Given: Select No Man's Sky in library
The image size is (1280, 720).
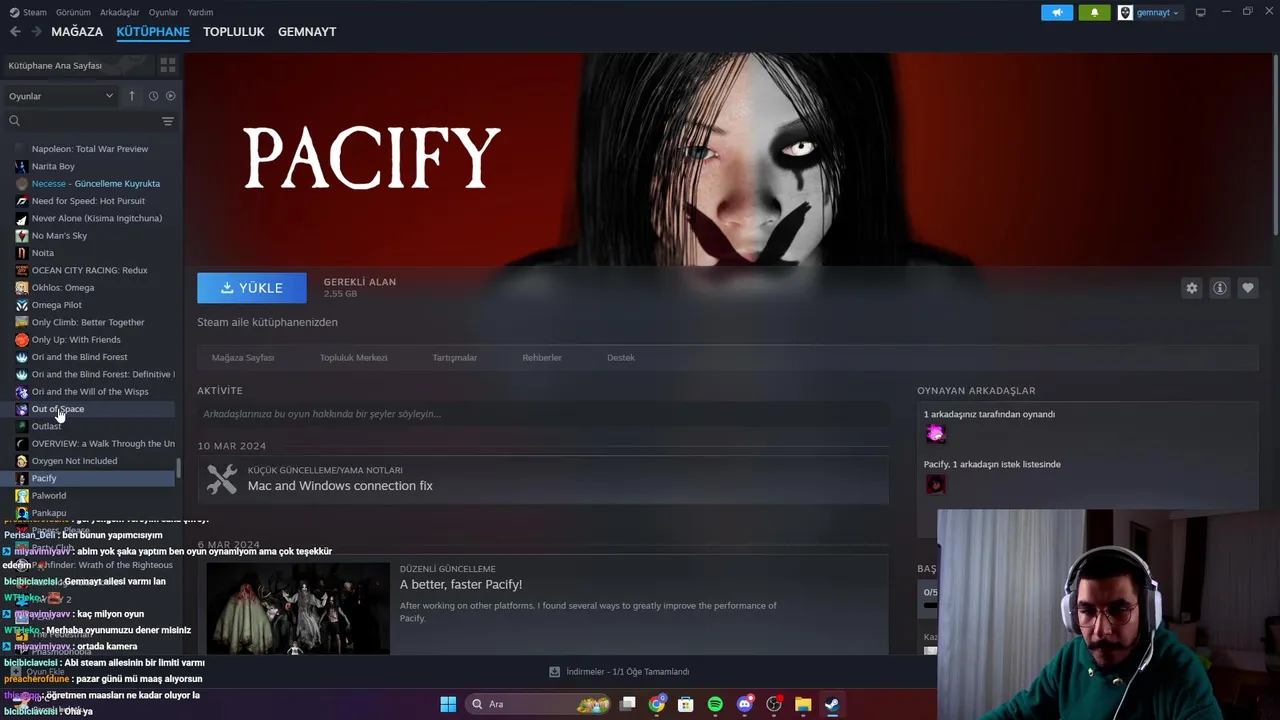Looking at the screenshot, I should tap(59, 236).
